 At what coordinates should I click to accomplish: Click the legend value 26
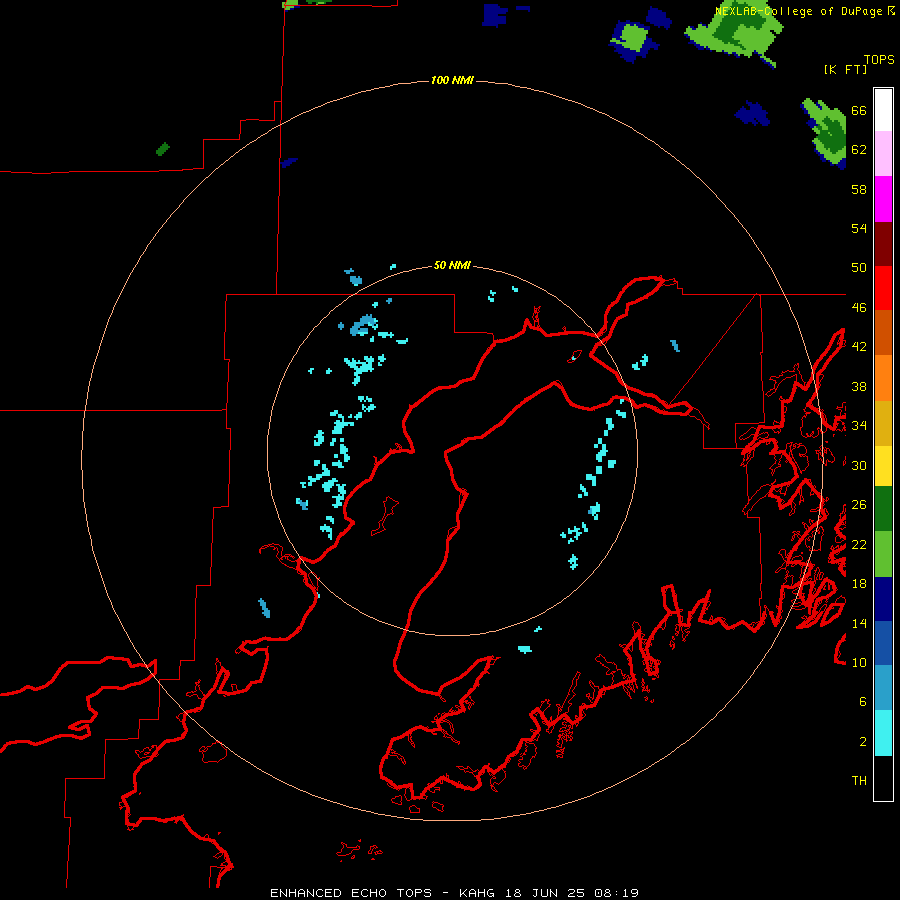click(859, 505)
